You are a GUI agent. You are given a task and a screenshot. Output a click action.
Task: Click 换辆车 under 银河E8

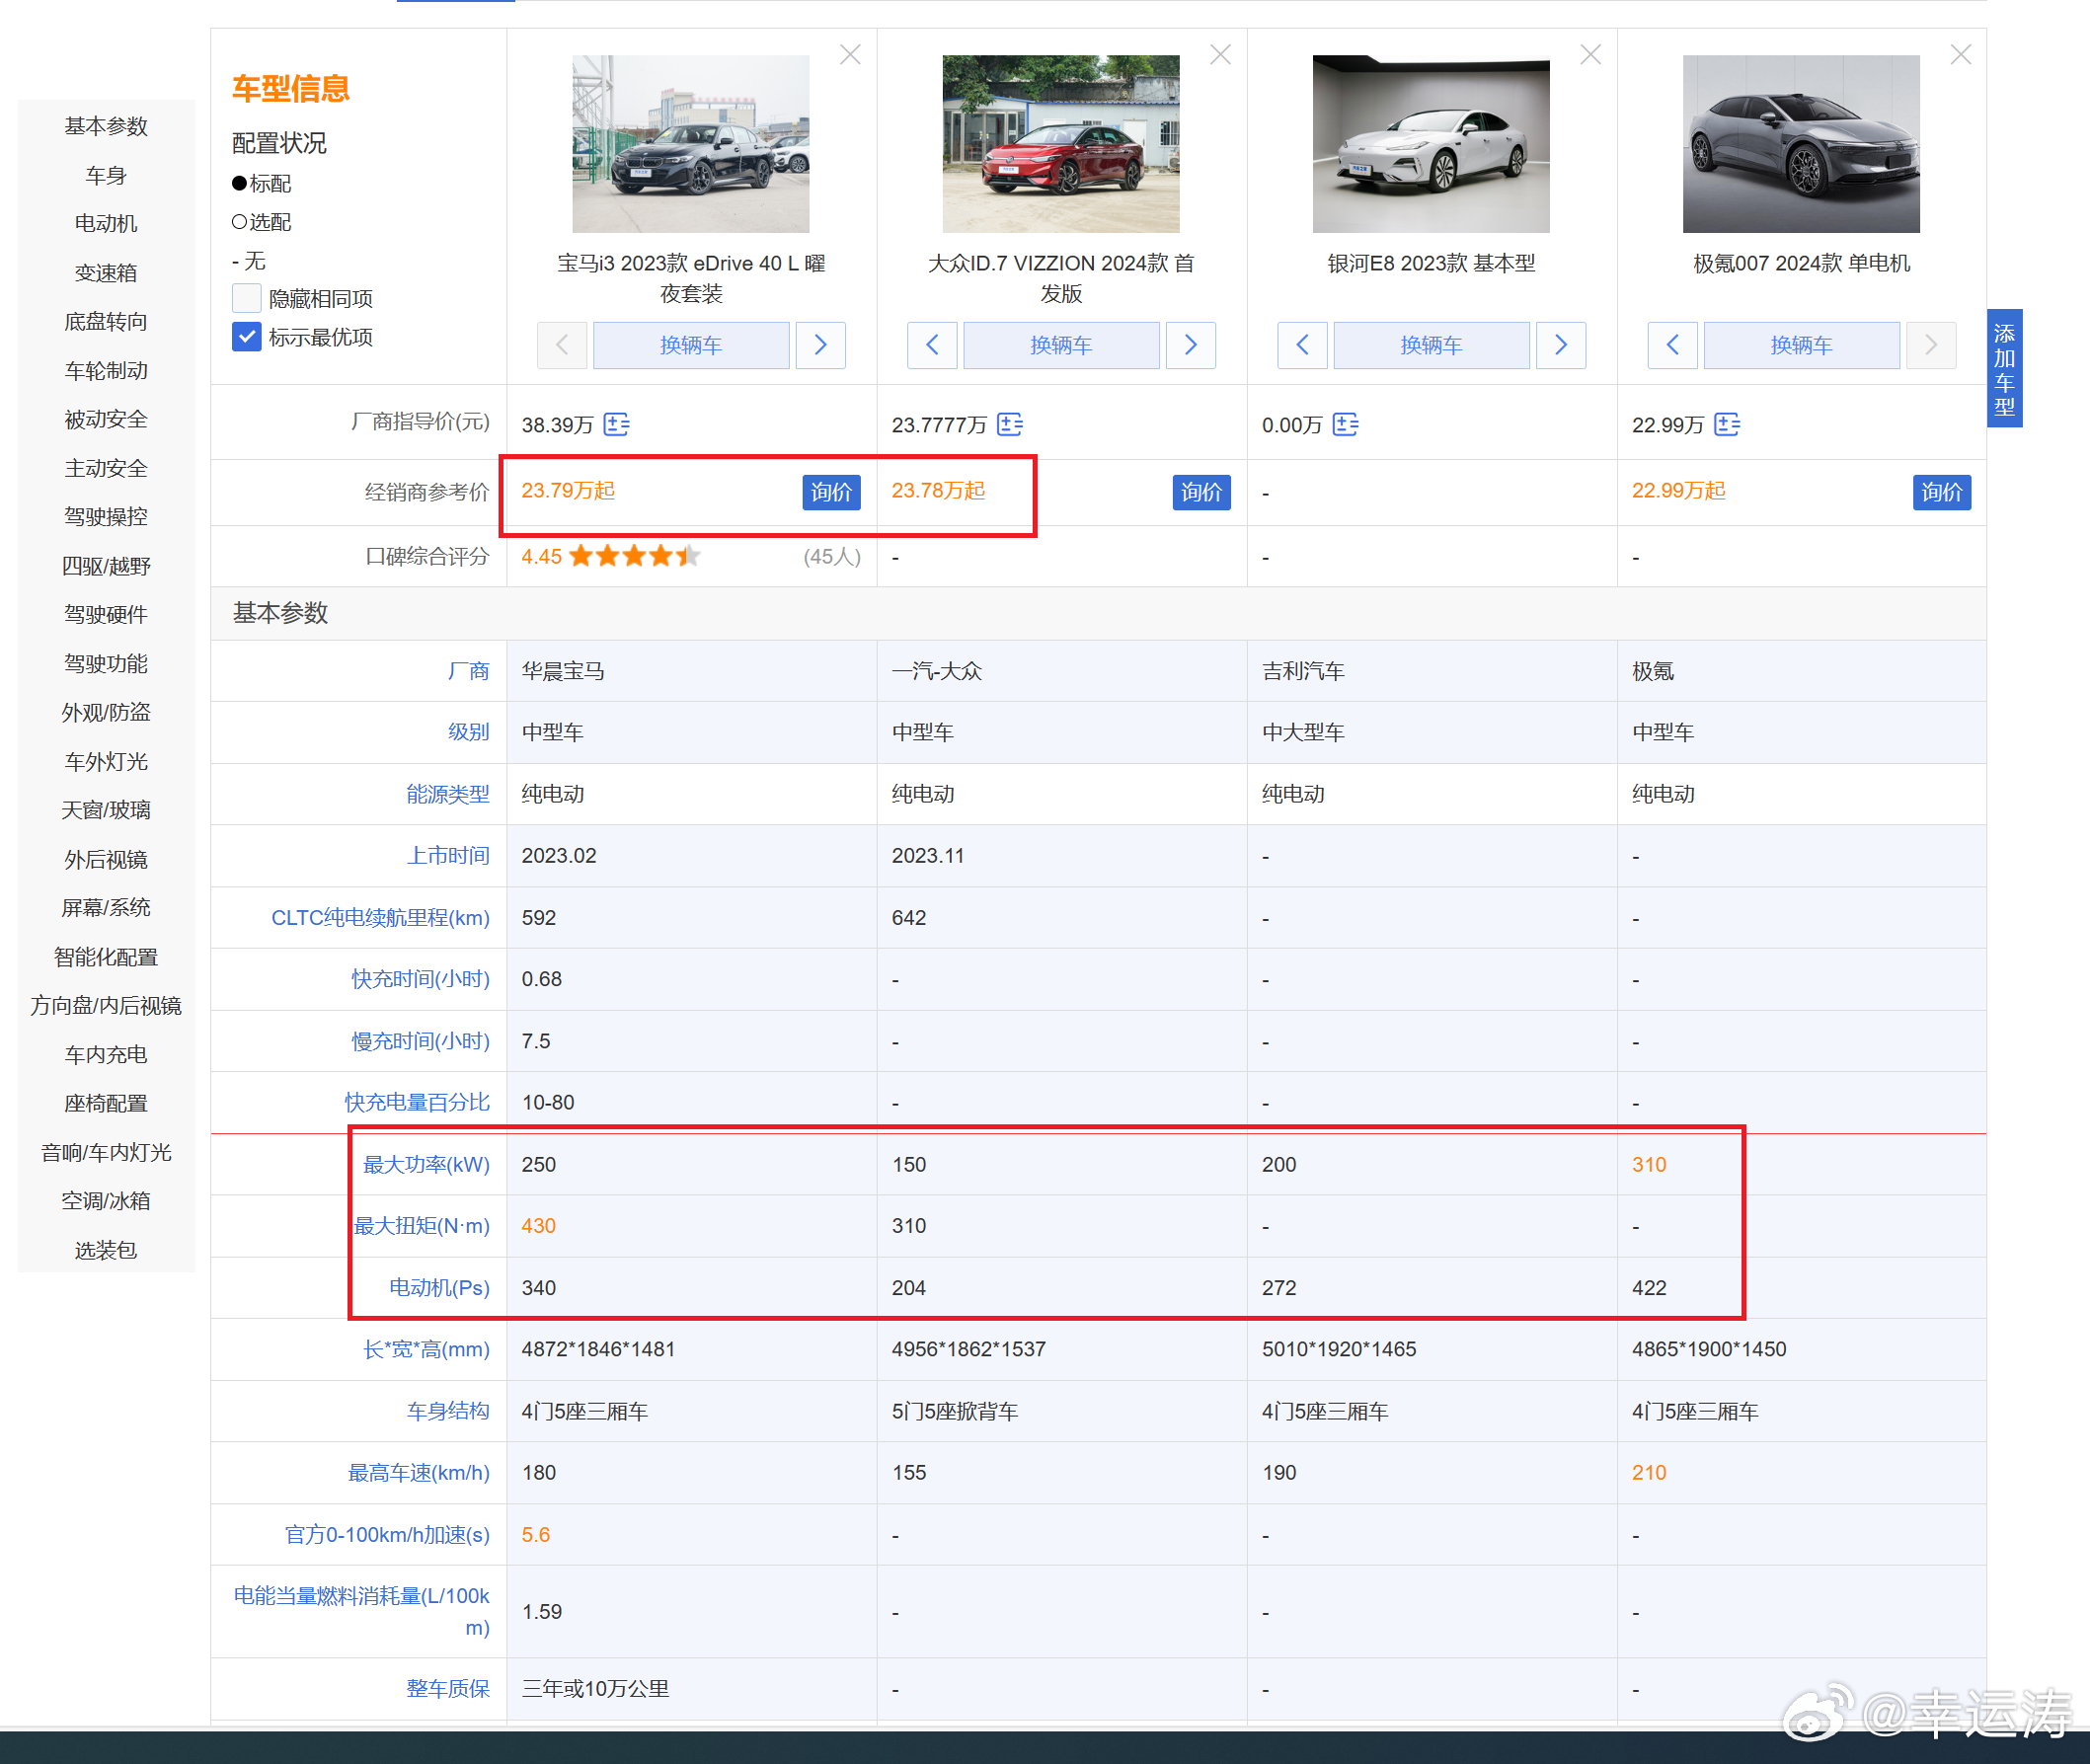(1431, 345)
